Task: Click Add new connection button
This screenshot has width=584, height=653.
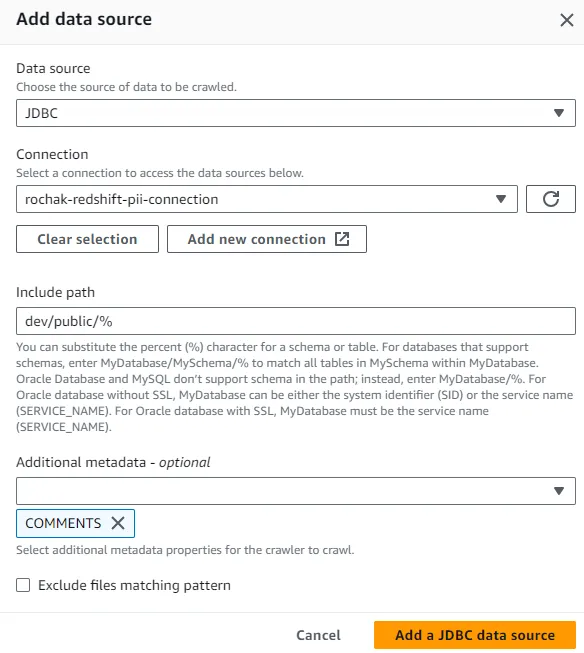Action: coord(267,239)
